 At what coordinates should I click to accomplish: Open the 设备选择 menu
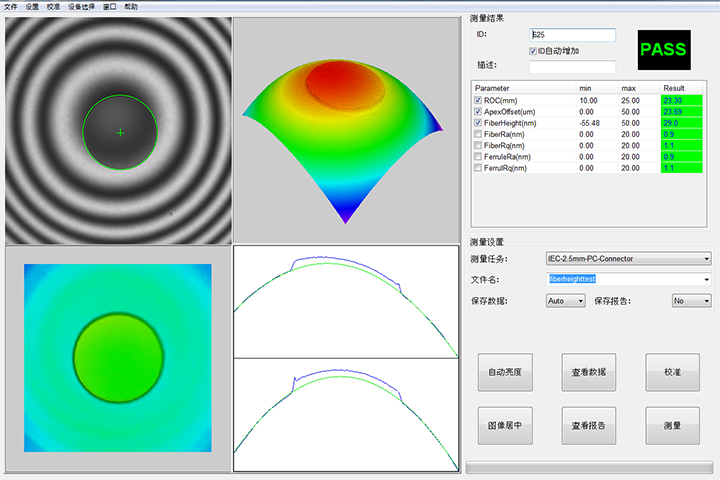point(81,6)
